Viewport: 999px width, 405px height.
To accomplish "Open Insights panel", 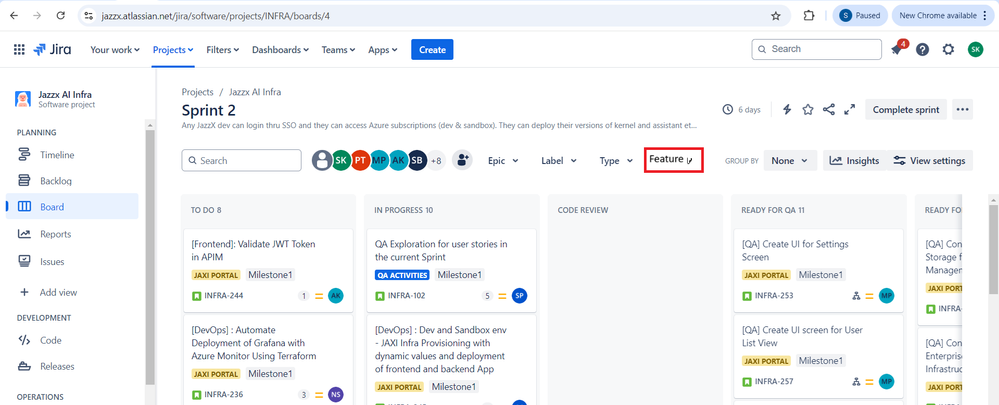I will point(854,161).
